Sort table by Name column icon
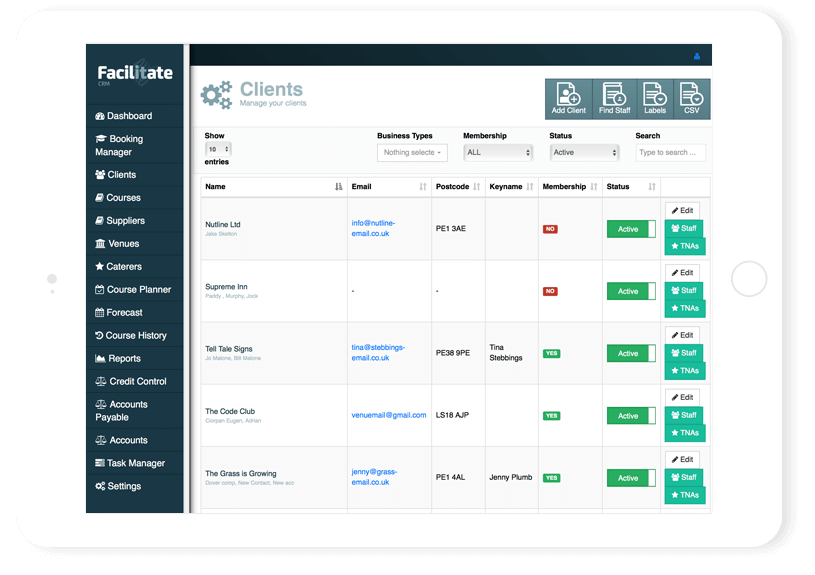The width and height of the screenshot is (815, 575). click(338, 187)
